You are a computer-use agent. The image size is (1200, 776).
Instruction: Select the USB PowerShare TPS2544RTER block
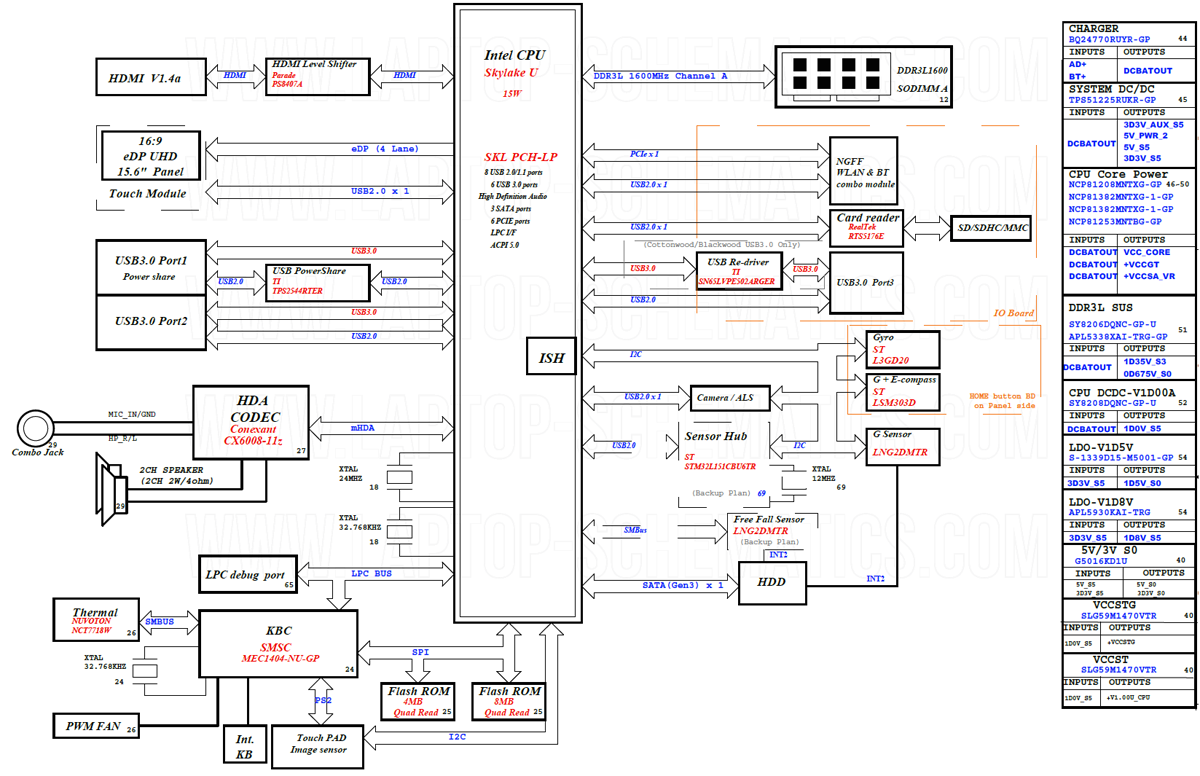tap(319, 282)
